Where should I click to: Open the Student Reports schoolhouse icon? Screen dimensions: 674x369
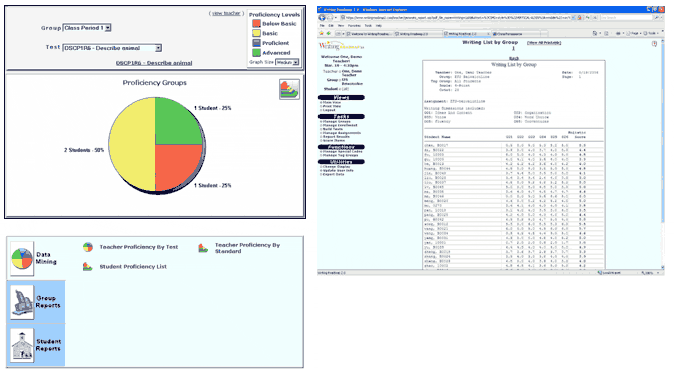(x=21, y=345)
